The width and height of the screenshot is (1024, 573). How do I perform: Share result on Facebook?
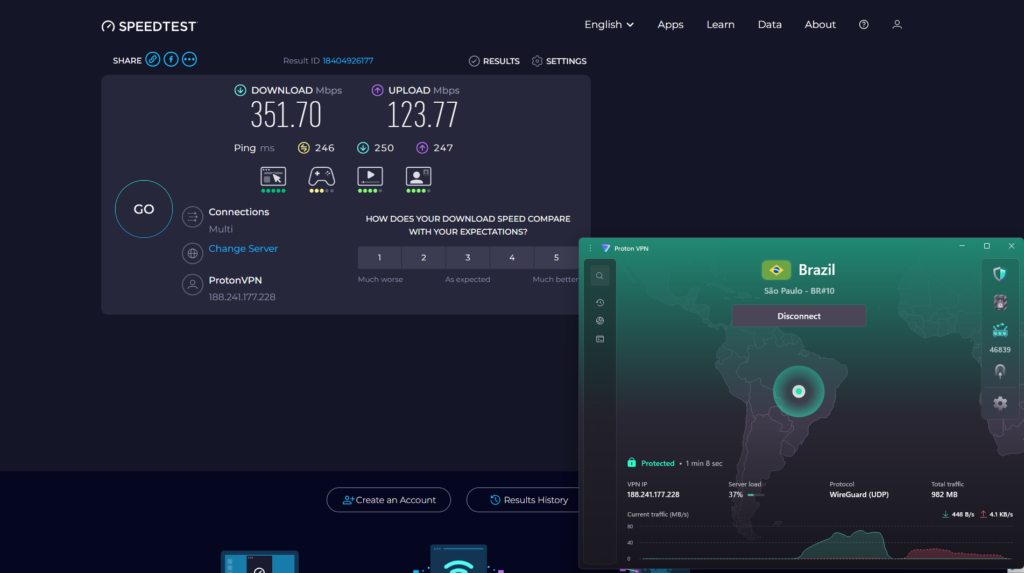click(x=171, y=59)
